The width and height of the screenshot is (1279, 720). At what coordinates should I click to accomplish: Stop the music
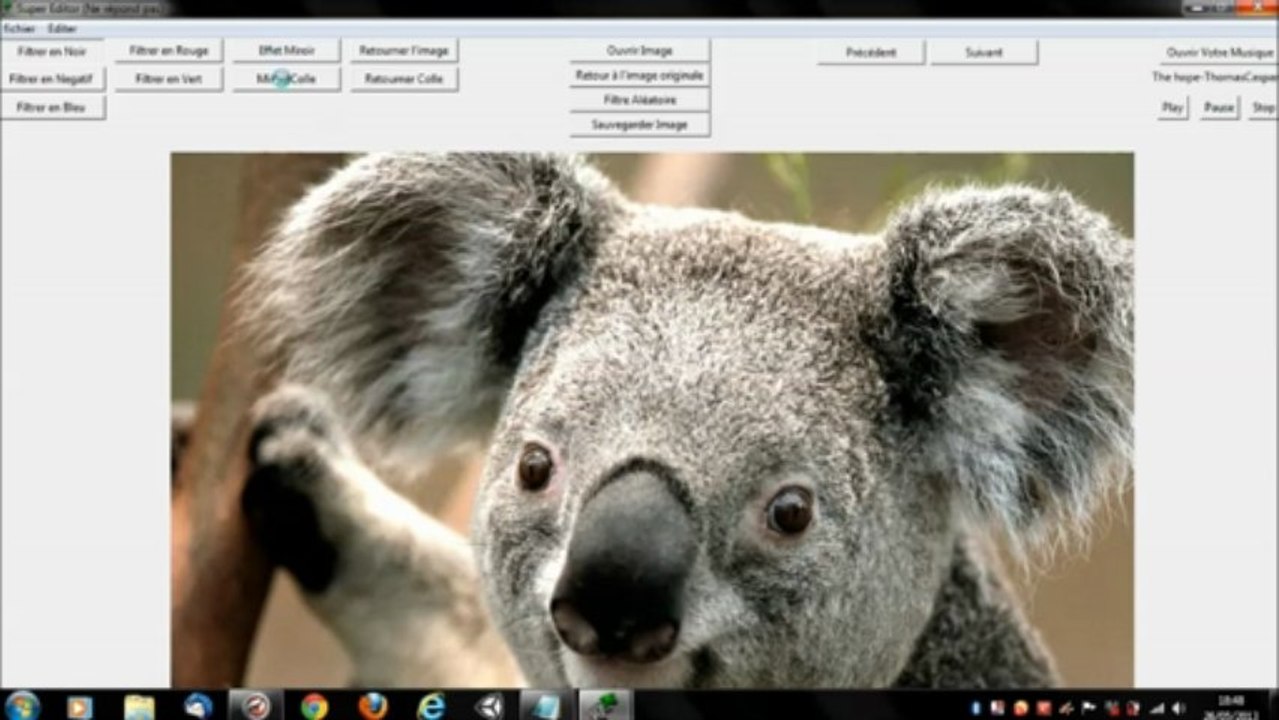click(x=1264, y=107)
